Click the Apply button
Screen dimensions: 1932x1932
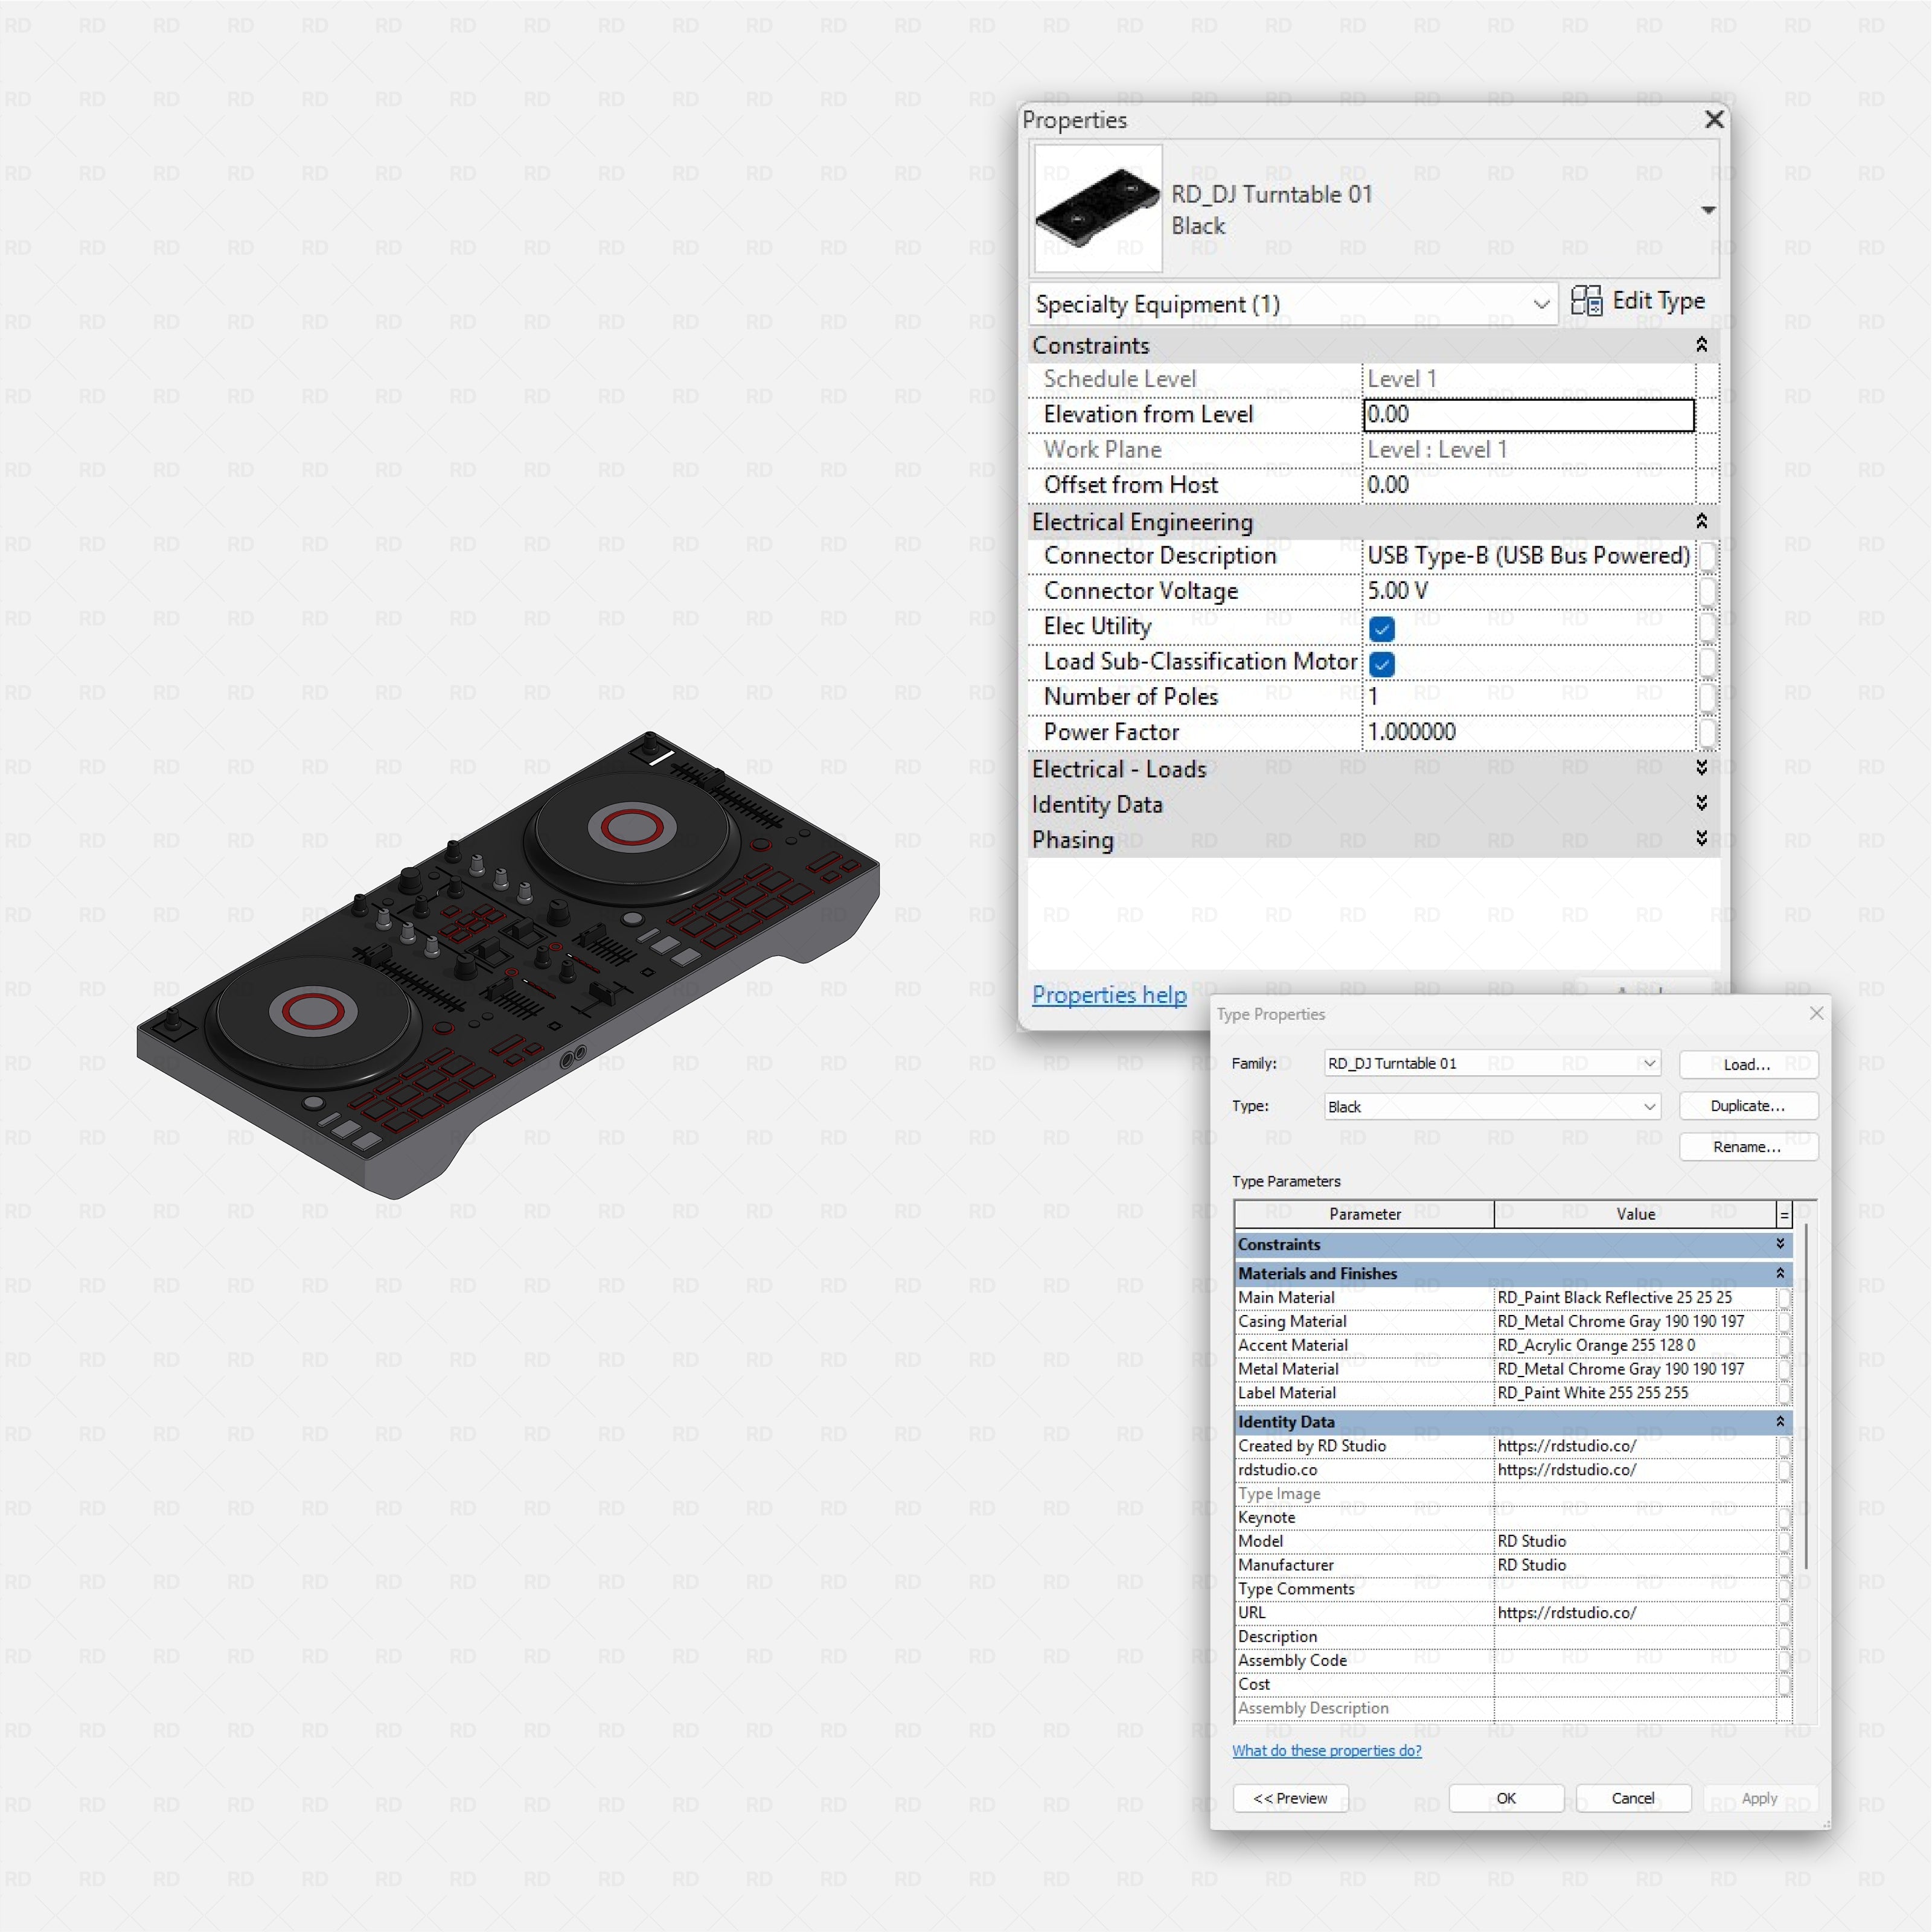(1760, 1798)
